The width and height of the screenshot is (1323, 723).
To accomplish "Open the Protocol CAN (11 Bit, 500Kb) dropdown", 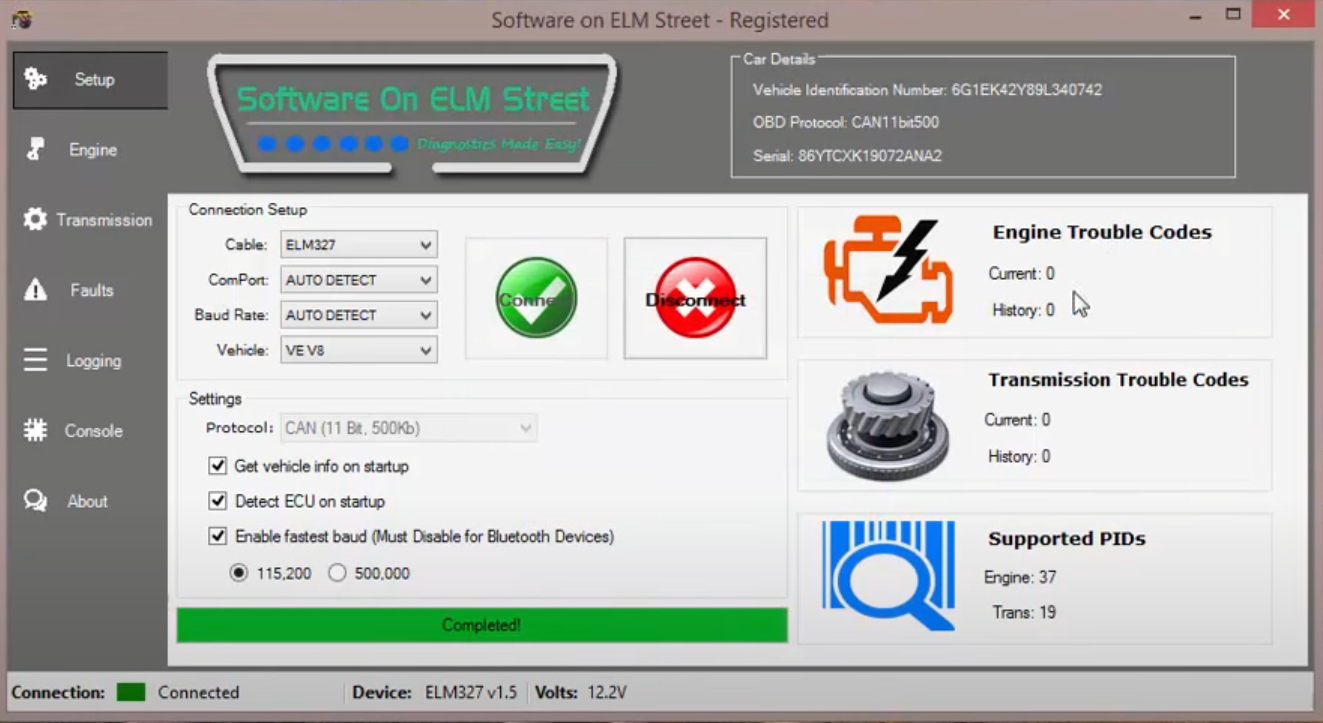I will (409, 428).
